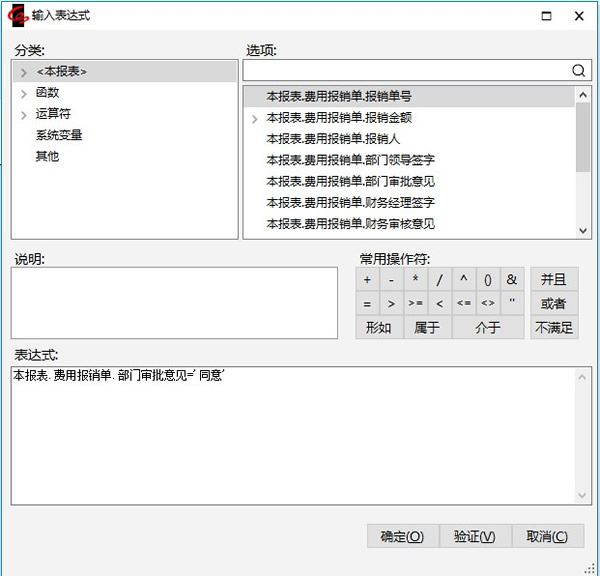Expand the 运算符 category node
This screenshot has width=600, height=576.
[24, 115]
